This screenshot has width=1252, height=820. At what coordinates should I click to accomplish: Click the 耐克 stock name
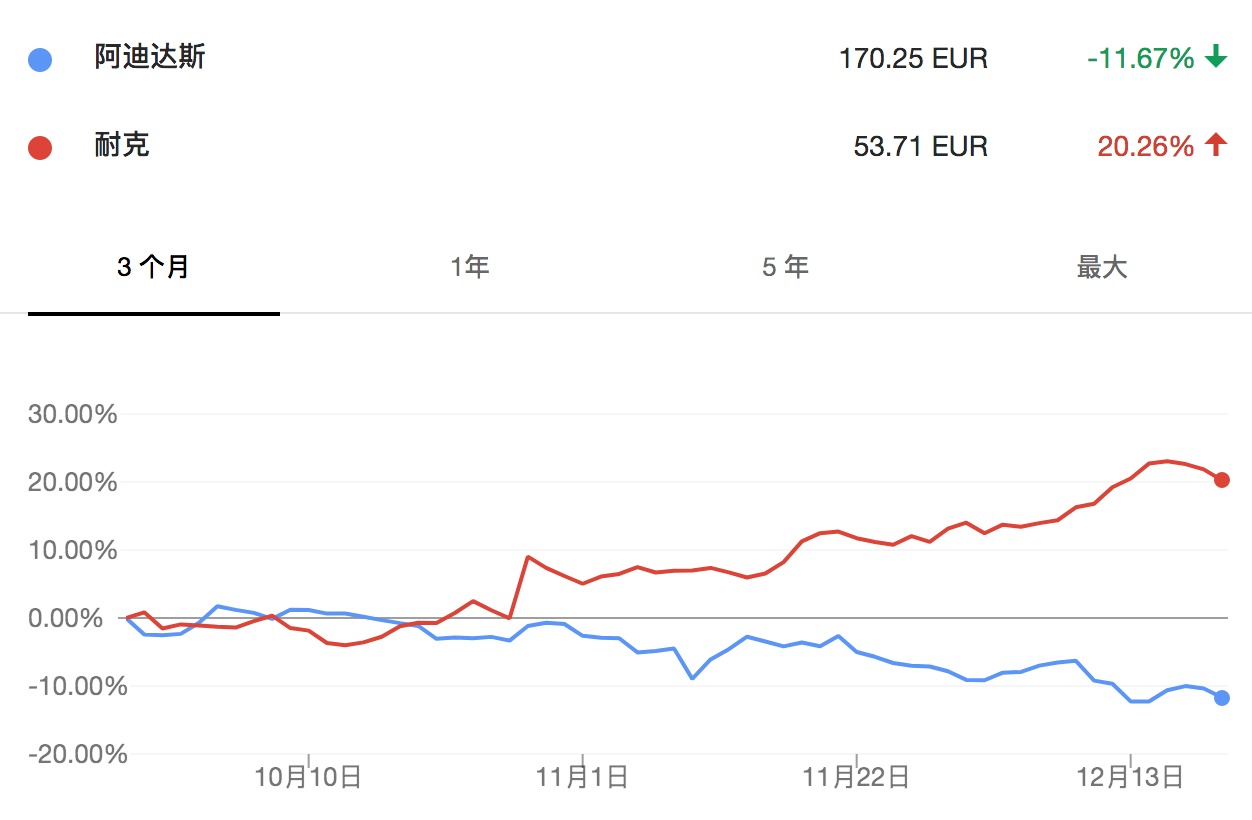pos(122,146)
